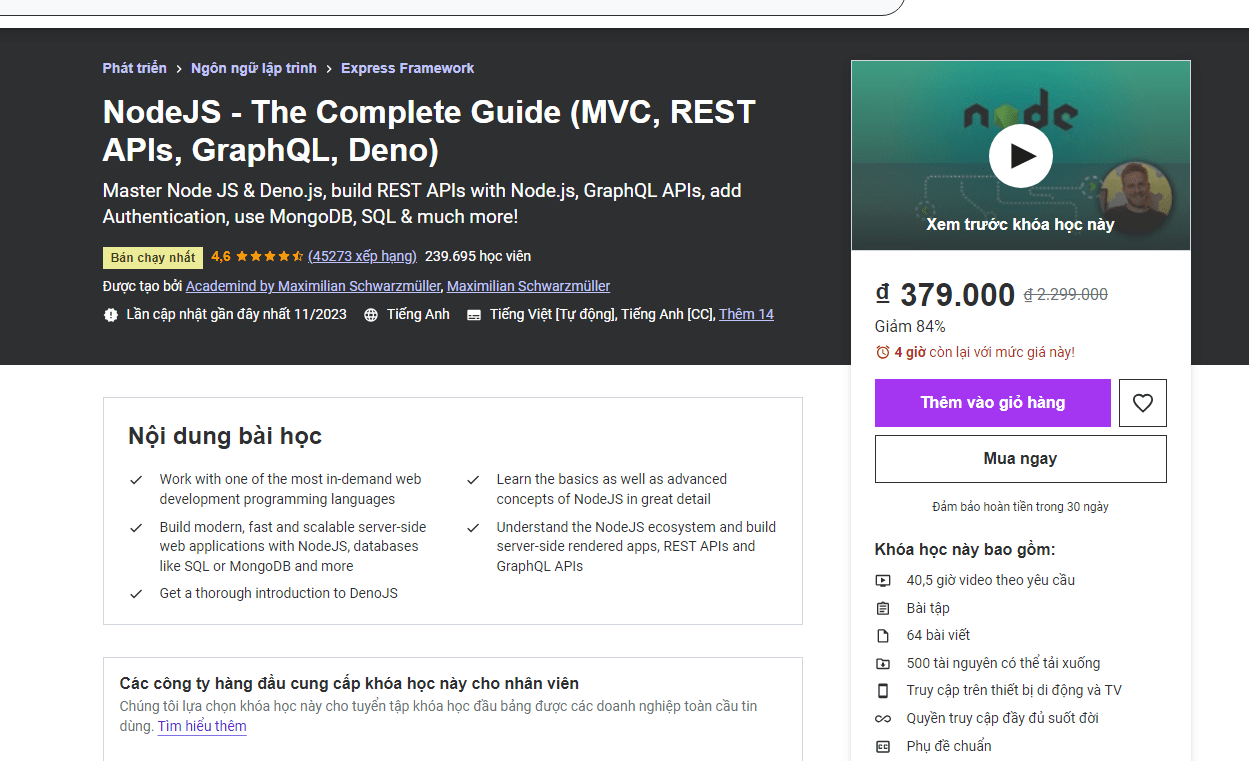Go to 'Ngôn ngữ lập trình' breadcrumb
1249x761 pixels.
[253, 68]
